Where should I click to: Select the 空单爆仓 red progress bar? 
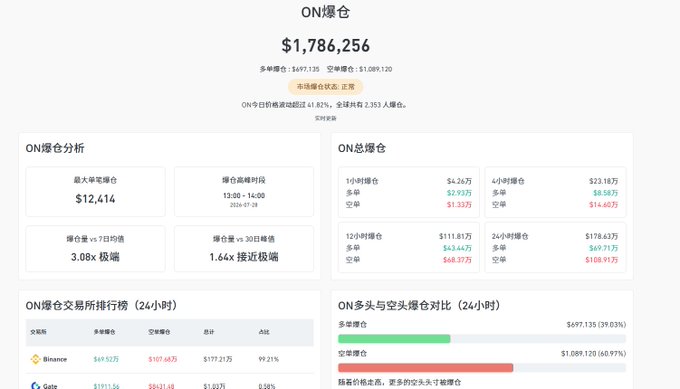(x=425, y=368)
